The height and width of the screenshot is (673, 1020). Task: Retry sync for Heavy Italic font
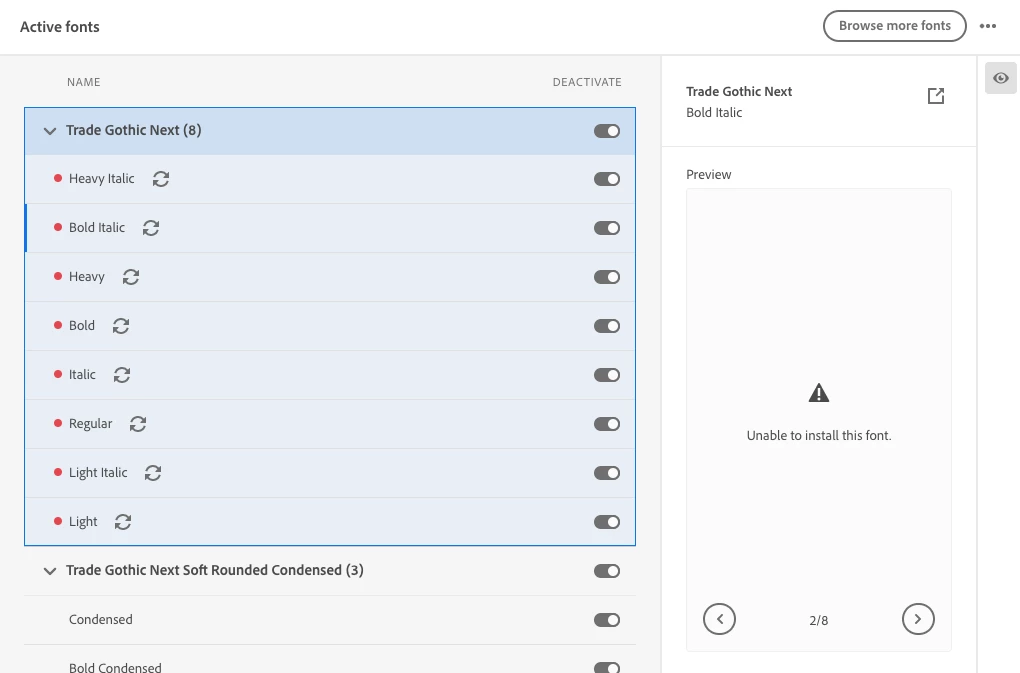(161, 179)
